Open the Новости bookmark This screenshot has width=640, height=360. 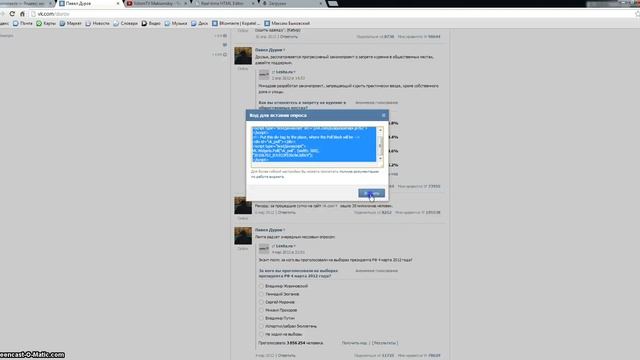pos(97,23)
